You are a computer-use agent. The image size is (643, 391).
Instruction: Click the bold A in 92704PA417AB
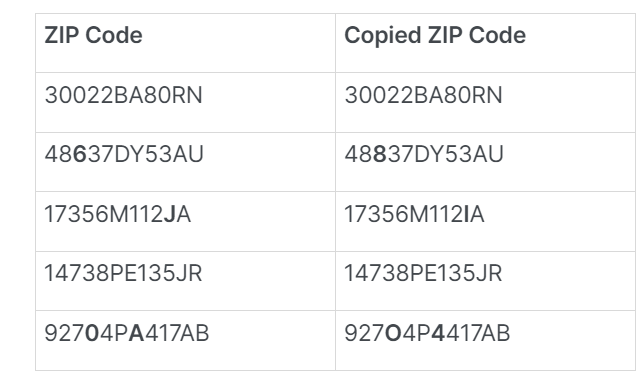click(136, 333)
